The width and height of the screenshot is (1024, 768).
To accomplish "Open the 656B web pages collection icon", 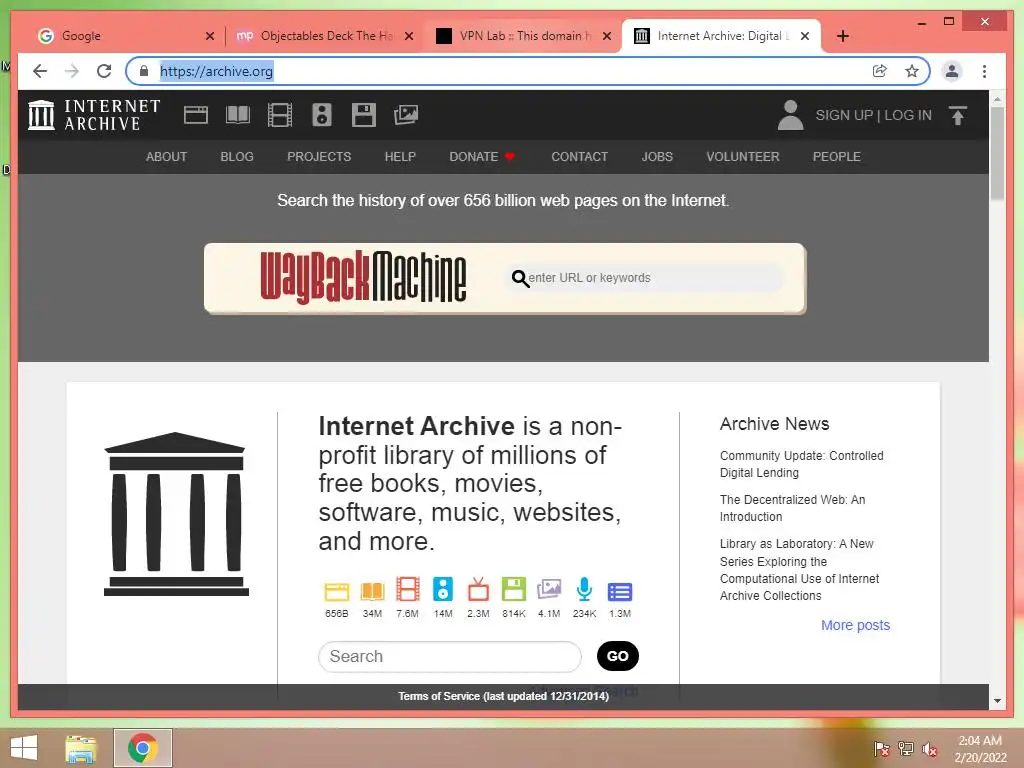I will 336,591.
